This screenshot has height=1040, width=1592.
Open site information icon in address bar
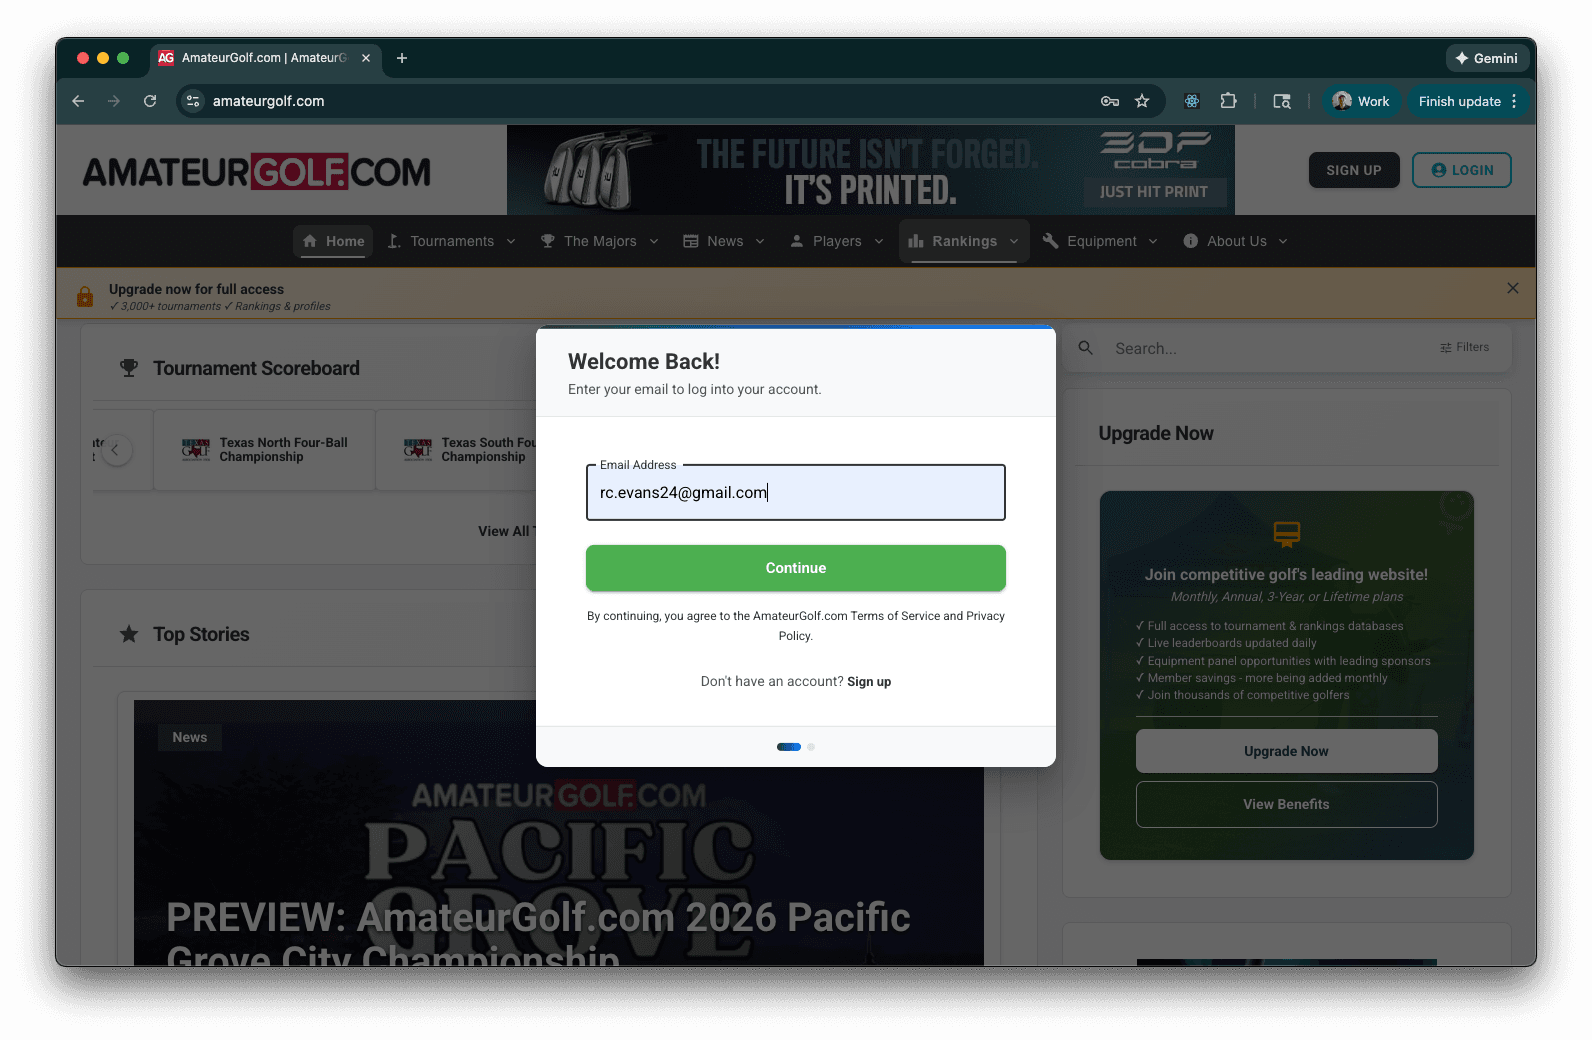[x=193, y=101]
